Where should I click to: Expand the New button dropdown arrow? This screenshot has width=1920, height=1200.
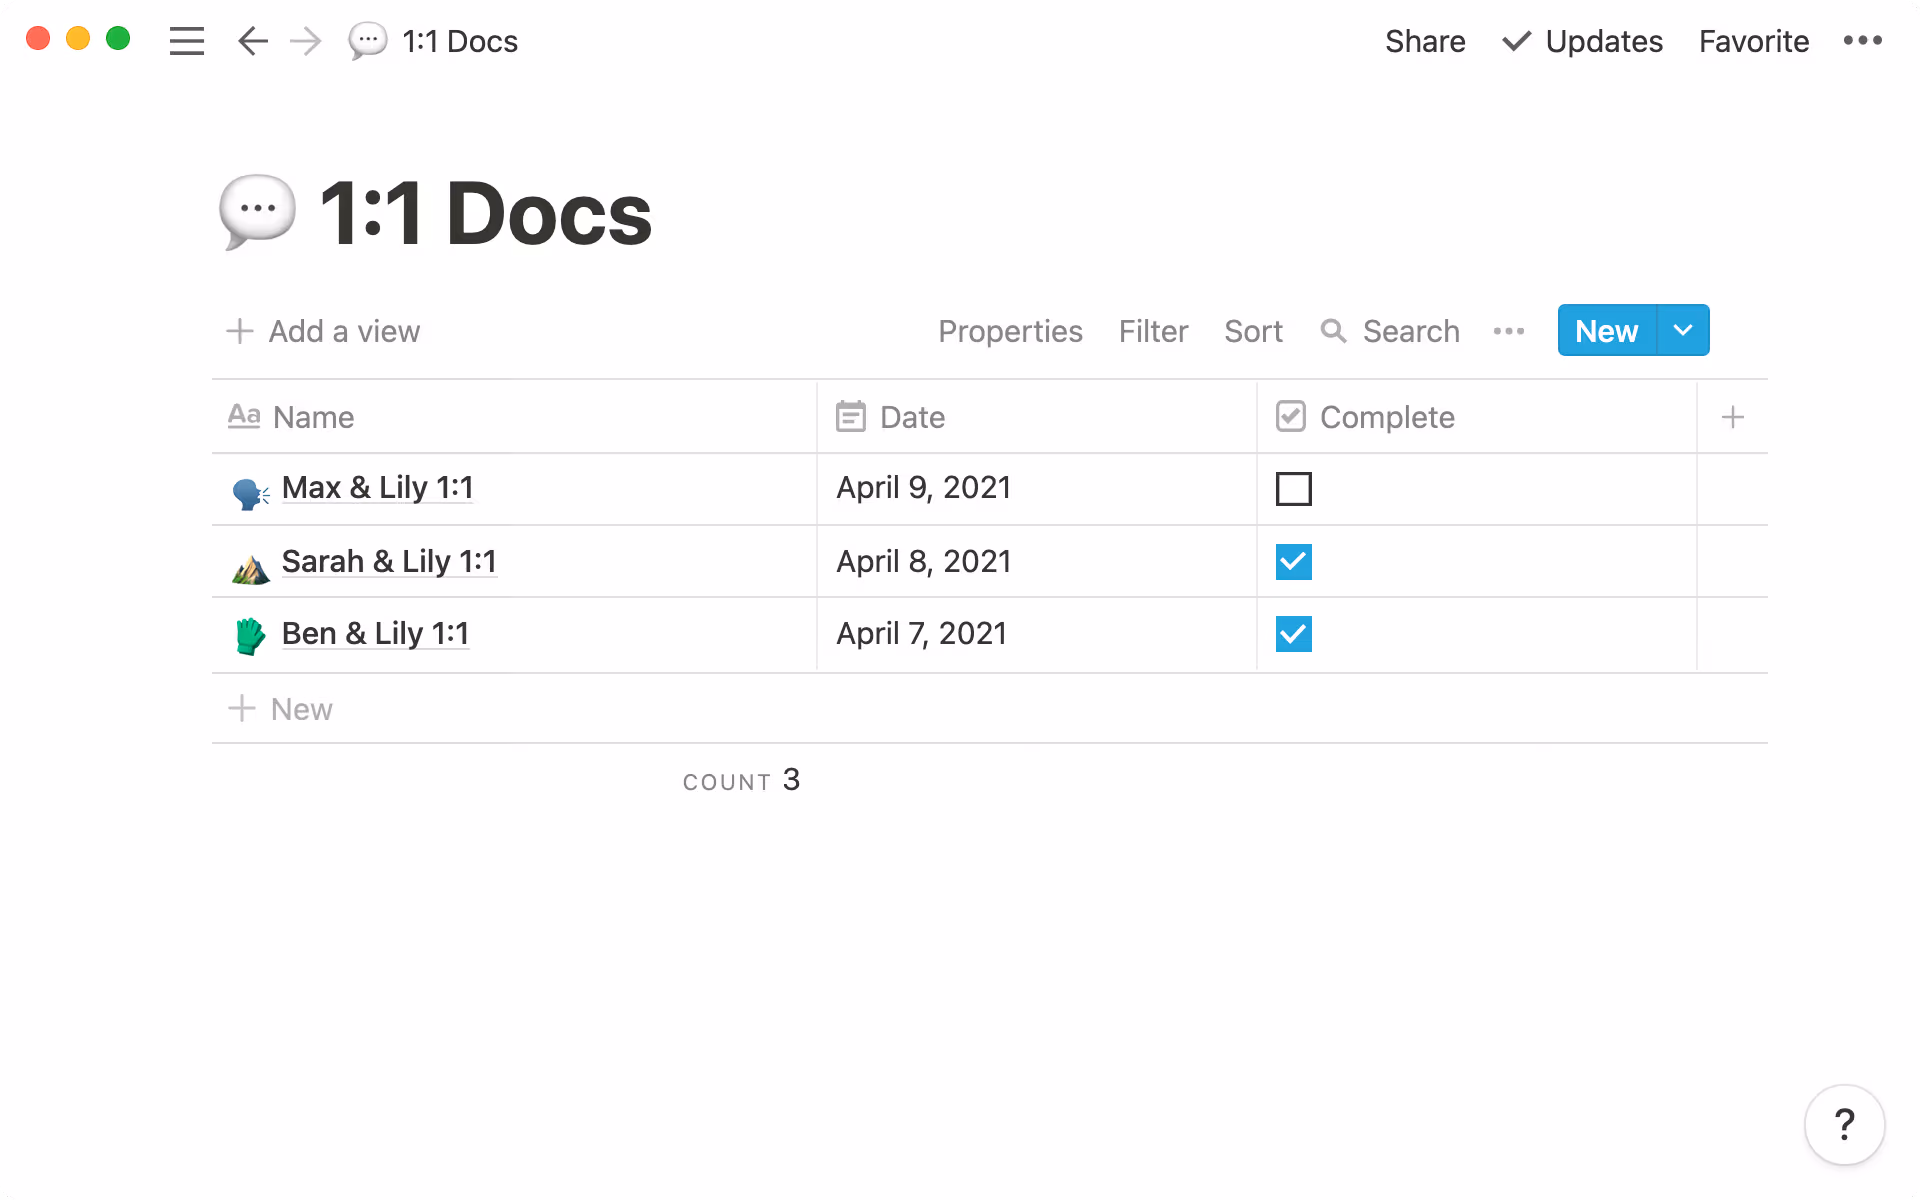[x=1683, y=330]
